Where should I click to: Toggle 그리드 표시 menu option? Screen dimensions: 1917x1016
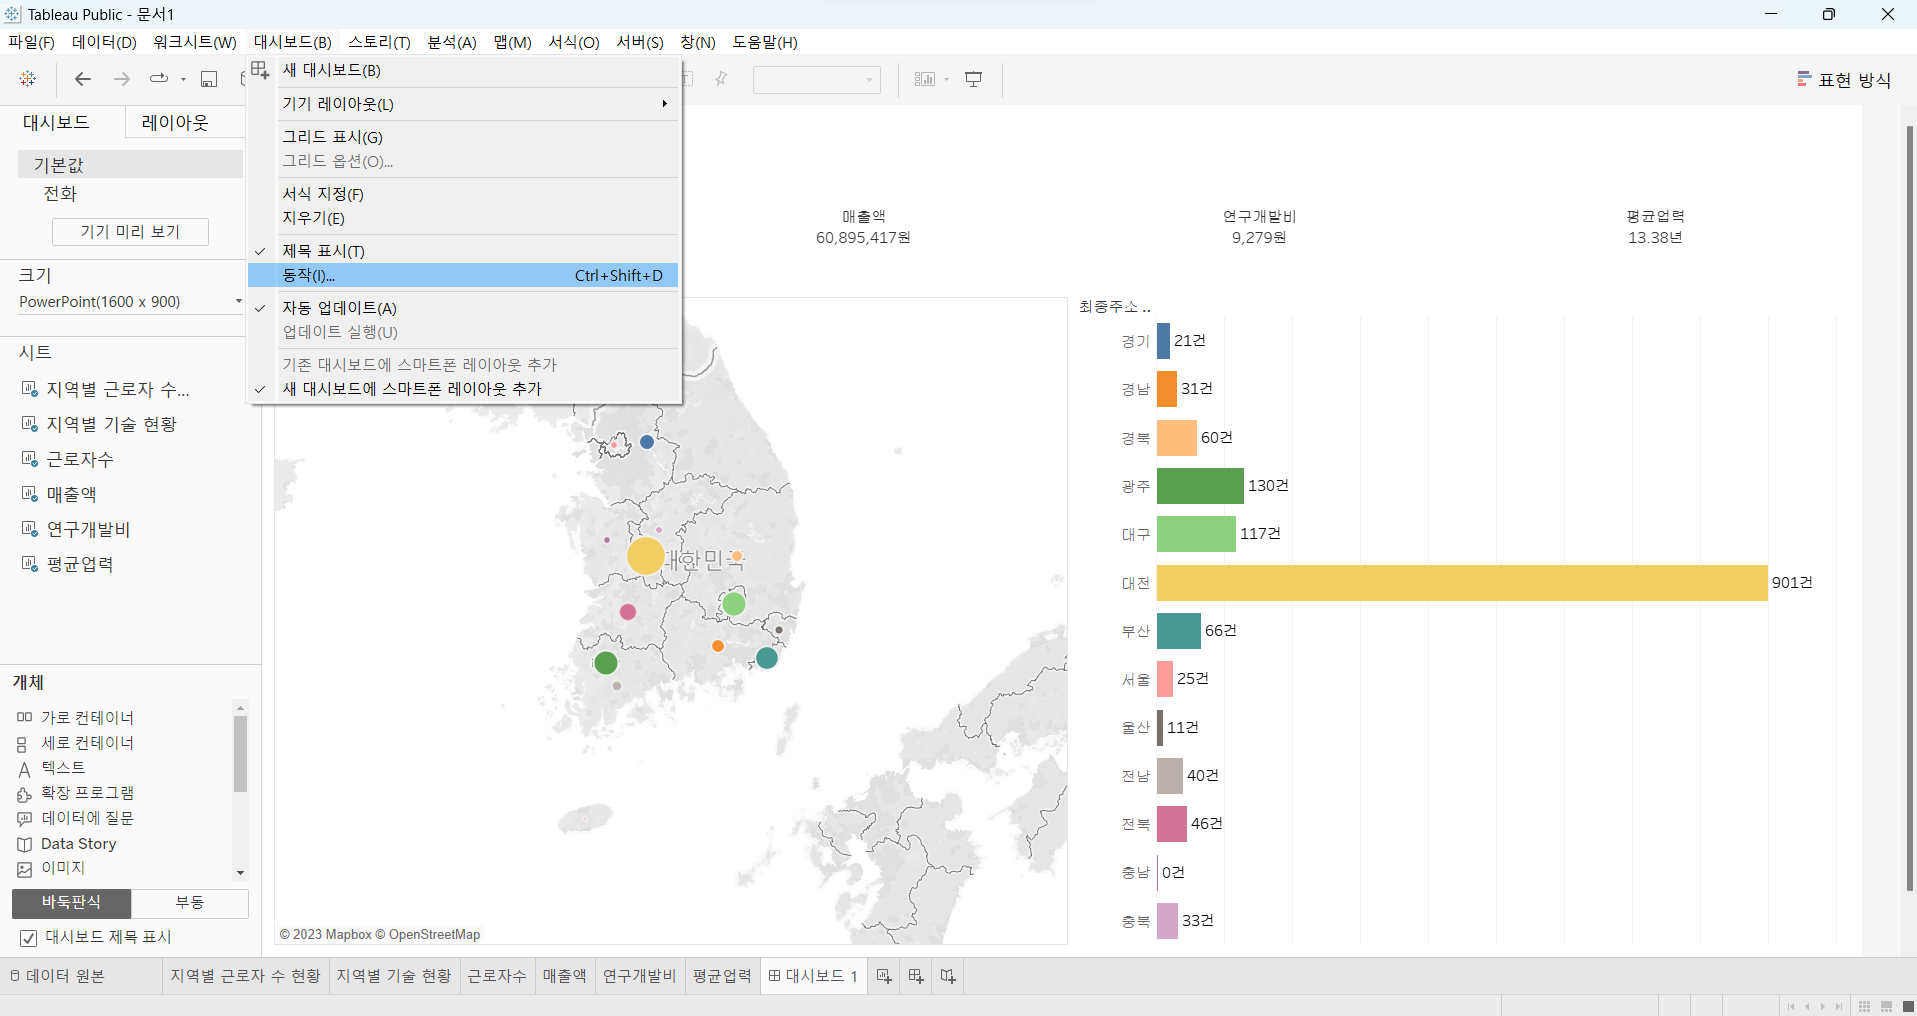click(465, 137)
